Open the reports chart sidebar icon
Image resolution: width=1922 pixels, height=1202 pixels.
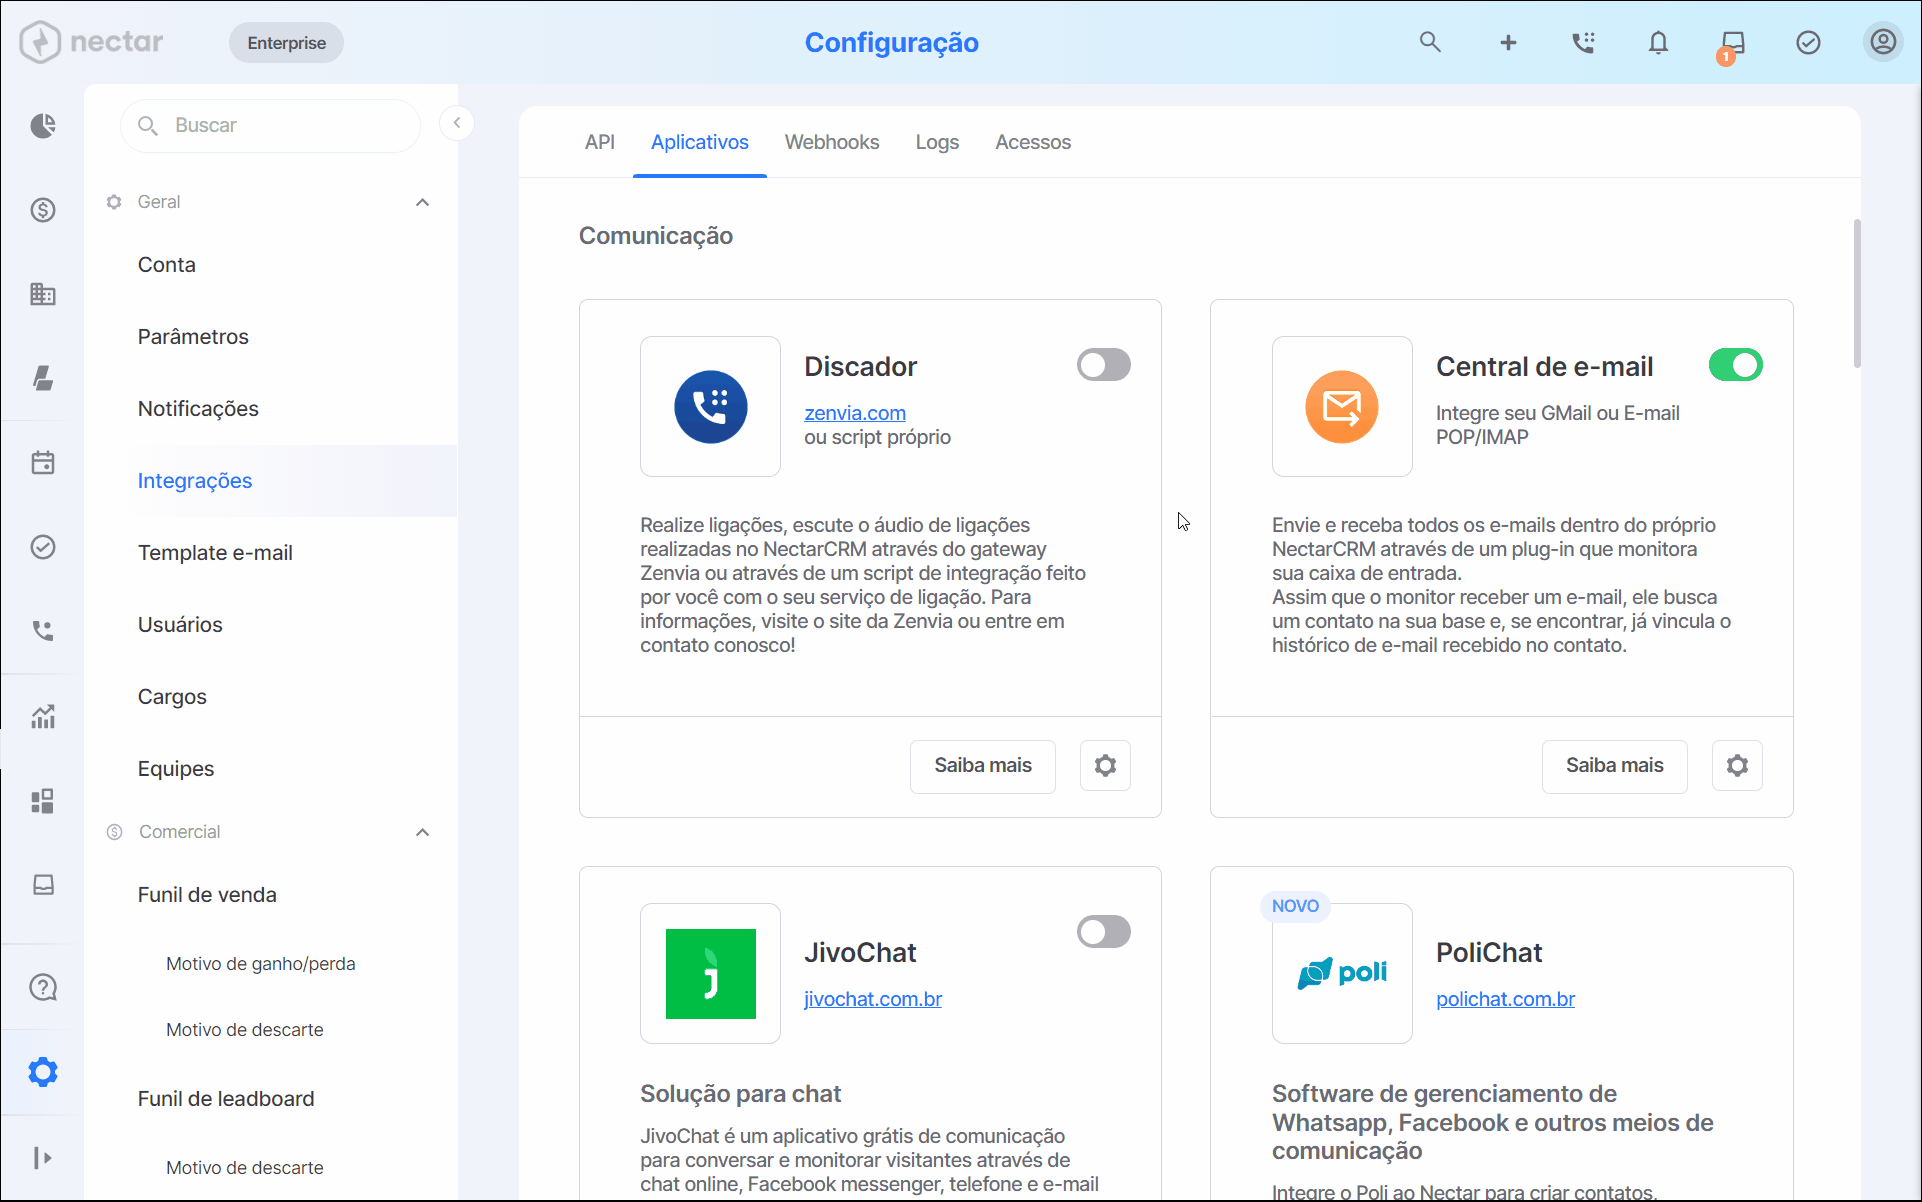[x=43, y=716]
